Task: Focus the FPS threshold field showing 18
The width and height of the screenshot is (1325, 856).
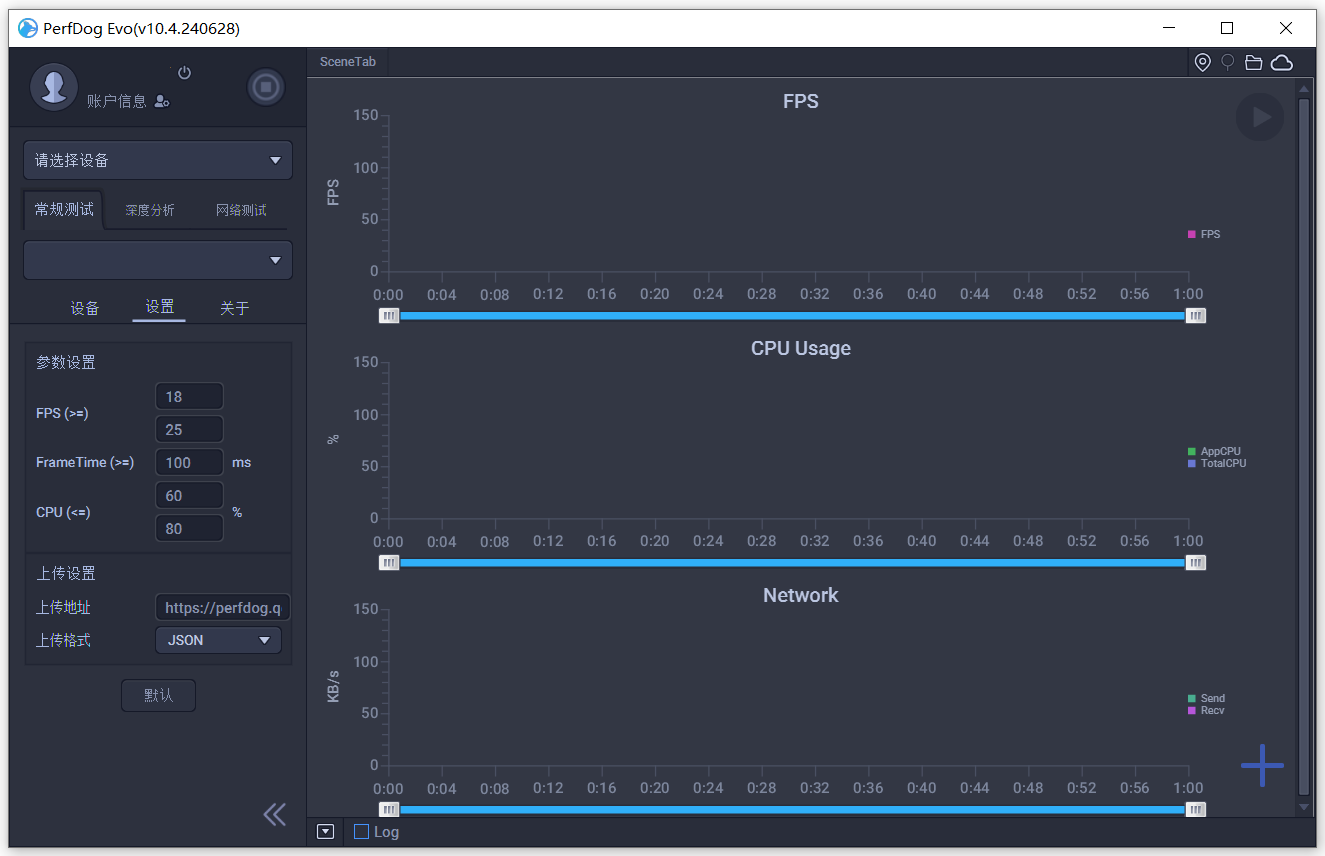Action: (189, 396)
